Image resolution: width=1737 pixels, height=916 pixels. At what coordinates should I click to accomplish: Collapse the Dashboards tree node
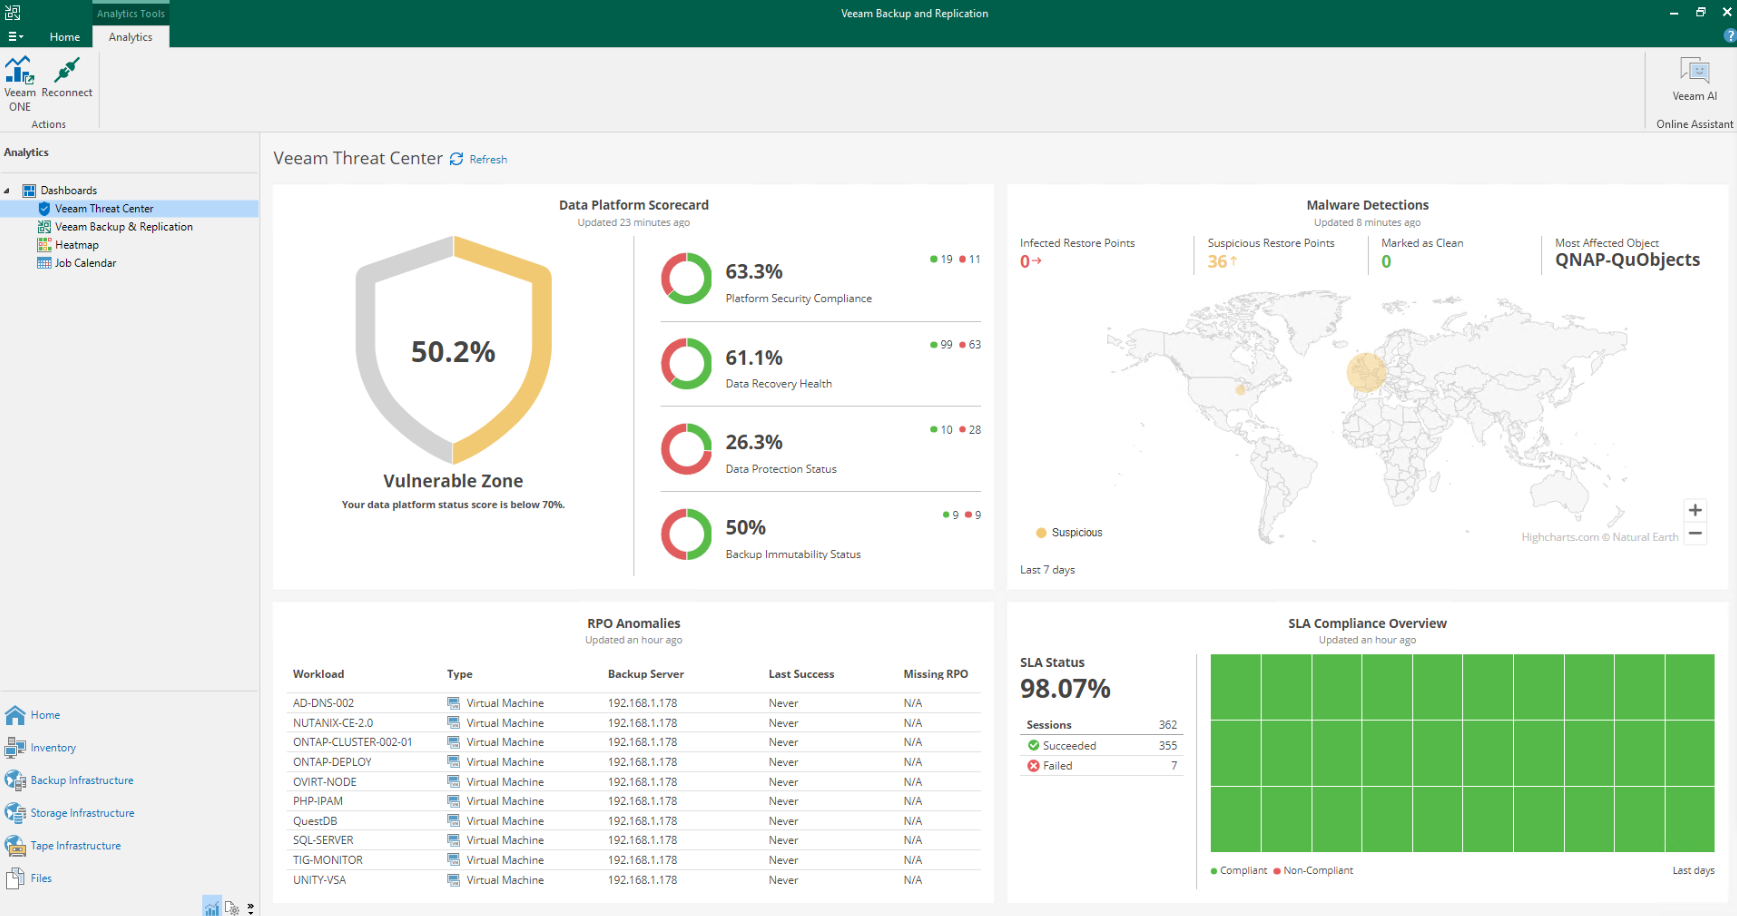[7, 191]
